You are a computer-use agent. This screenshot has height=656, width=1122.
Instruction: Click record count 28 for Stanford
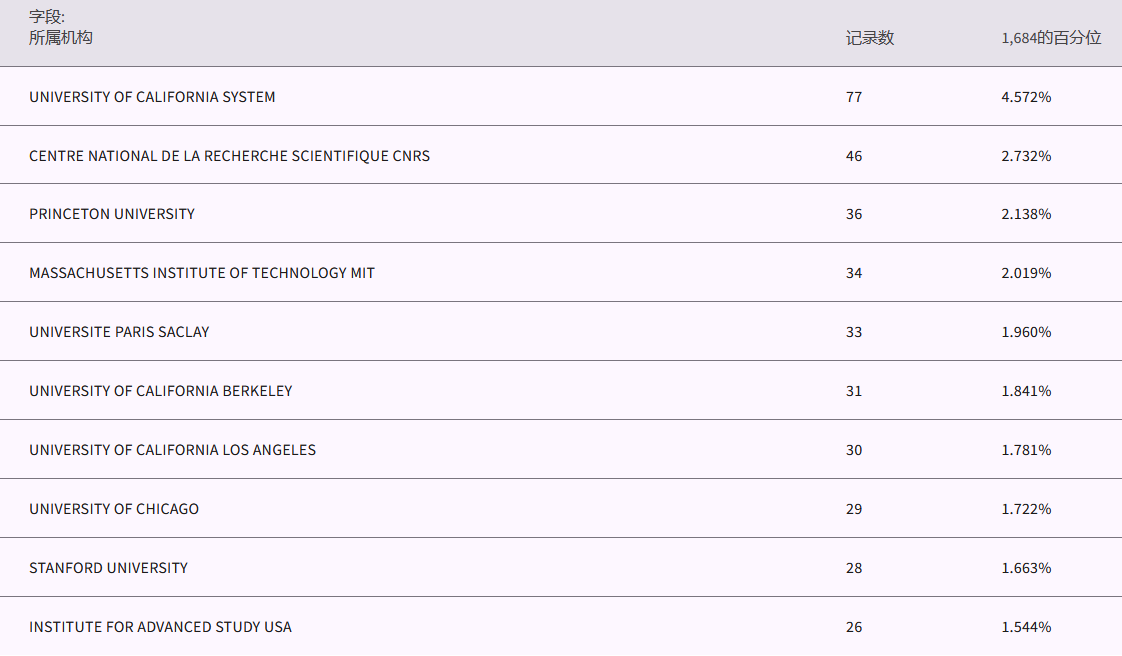[854, 568]
